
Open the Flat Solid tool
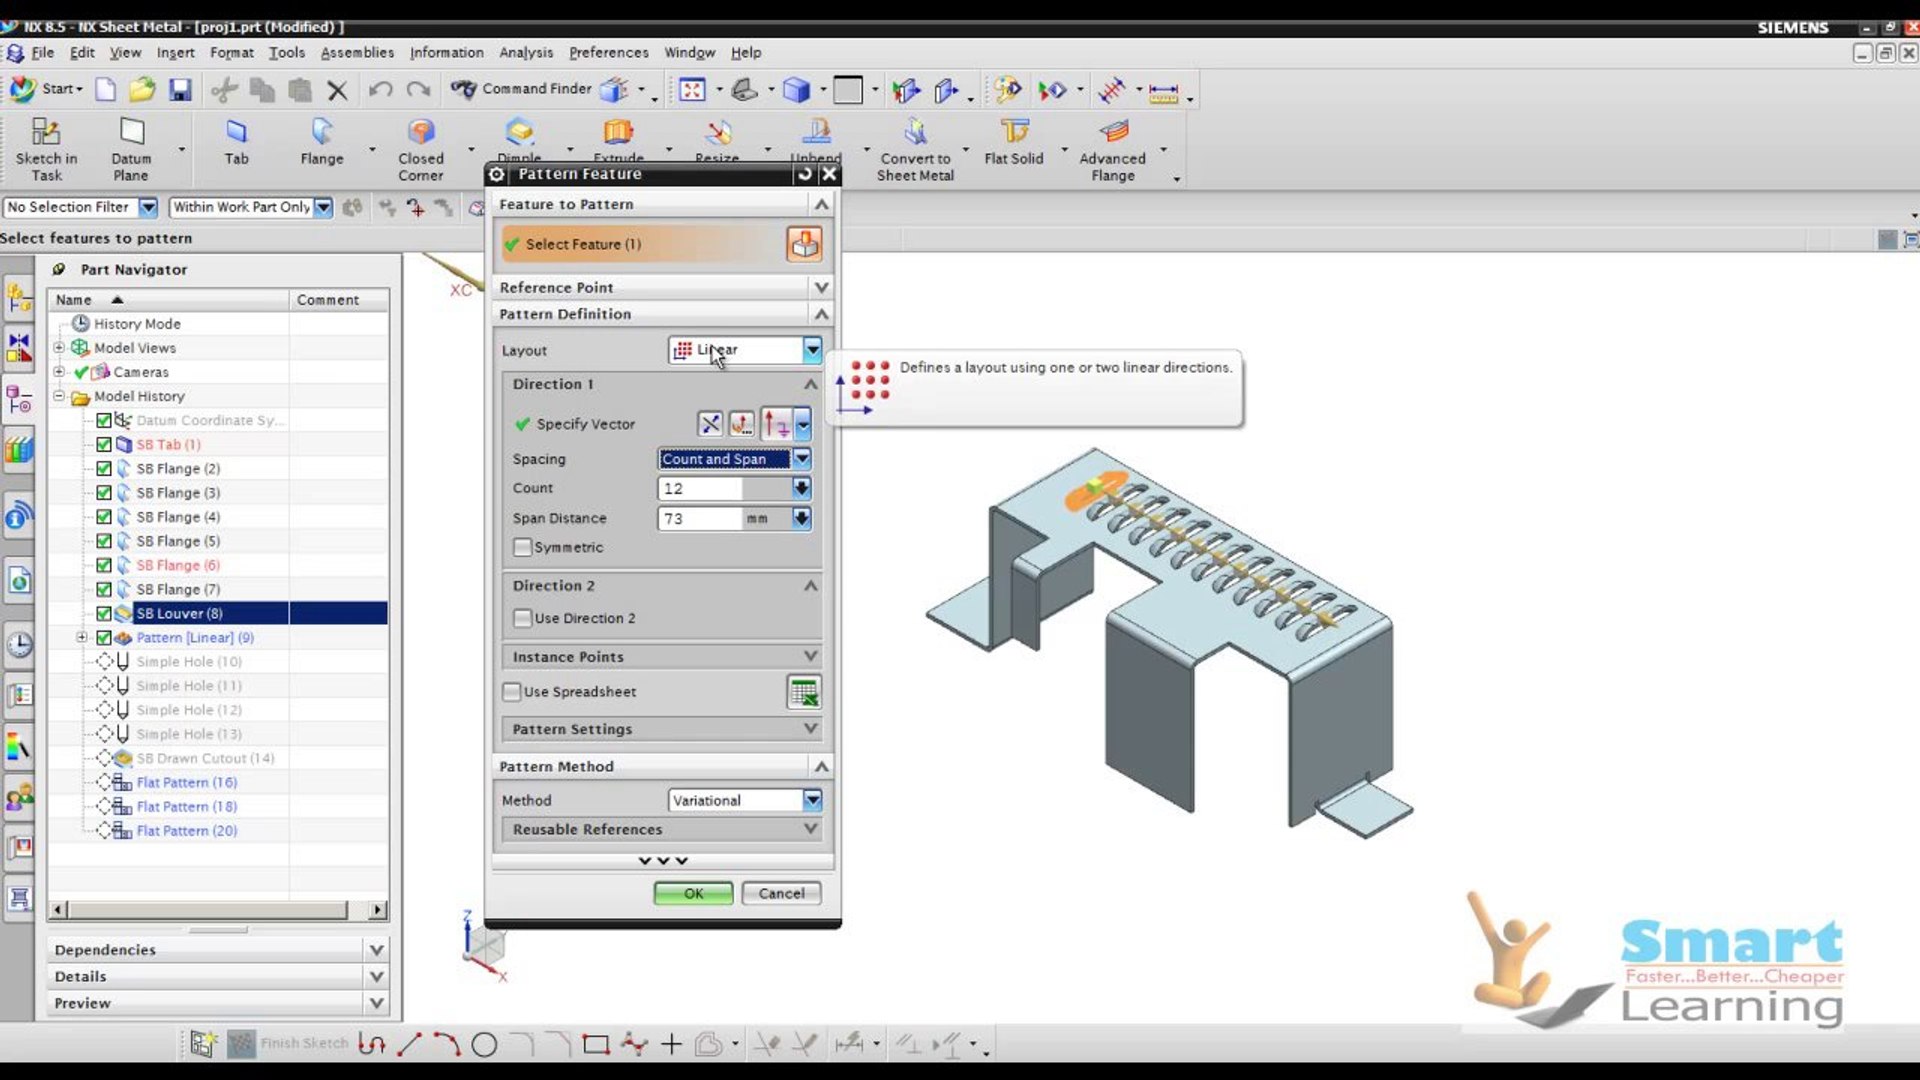[1013, 133]
